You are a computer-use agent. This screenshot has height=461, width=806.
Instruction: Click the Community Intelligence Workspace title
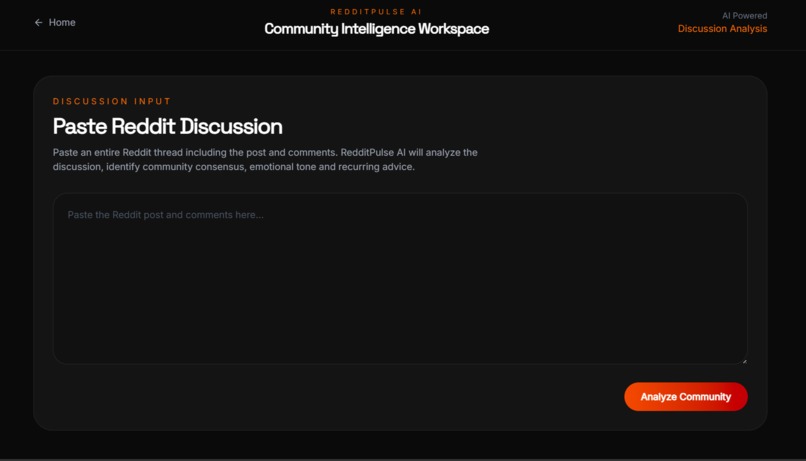[x=376, y=29]
